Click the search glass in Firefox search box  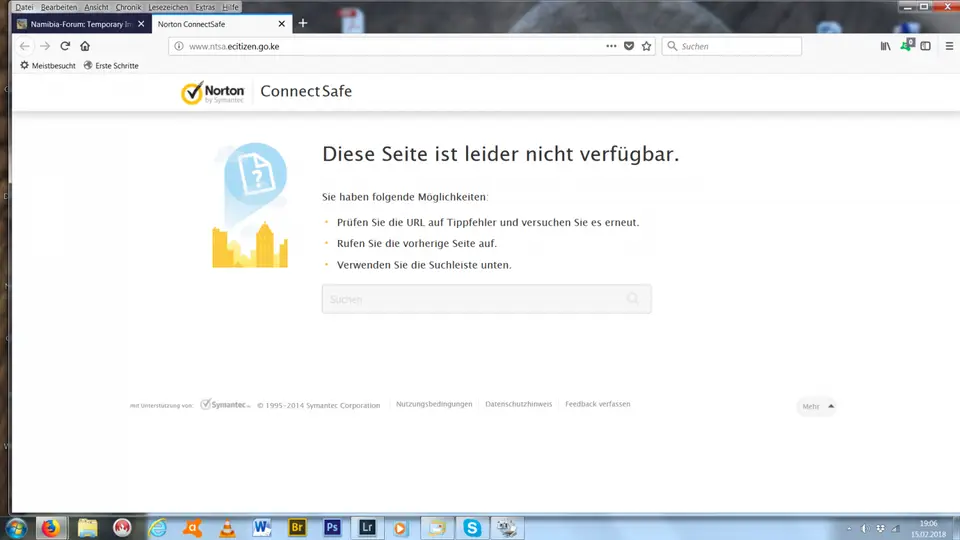(672, 46)
